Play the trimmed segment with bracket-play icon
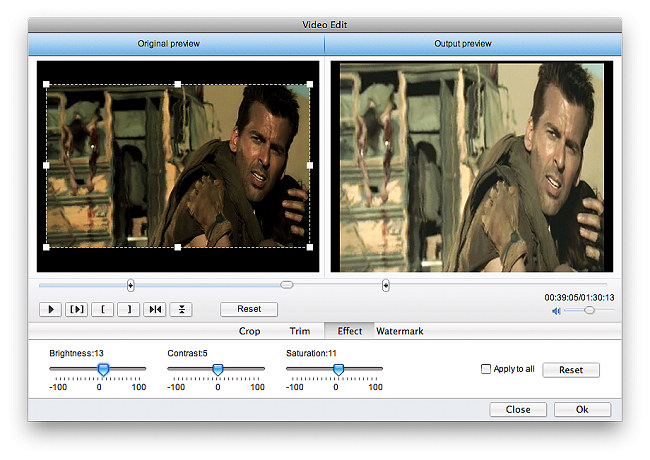650x460 pixels. [77, 310]
